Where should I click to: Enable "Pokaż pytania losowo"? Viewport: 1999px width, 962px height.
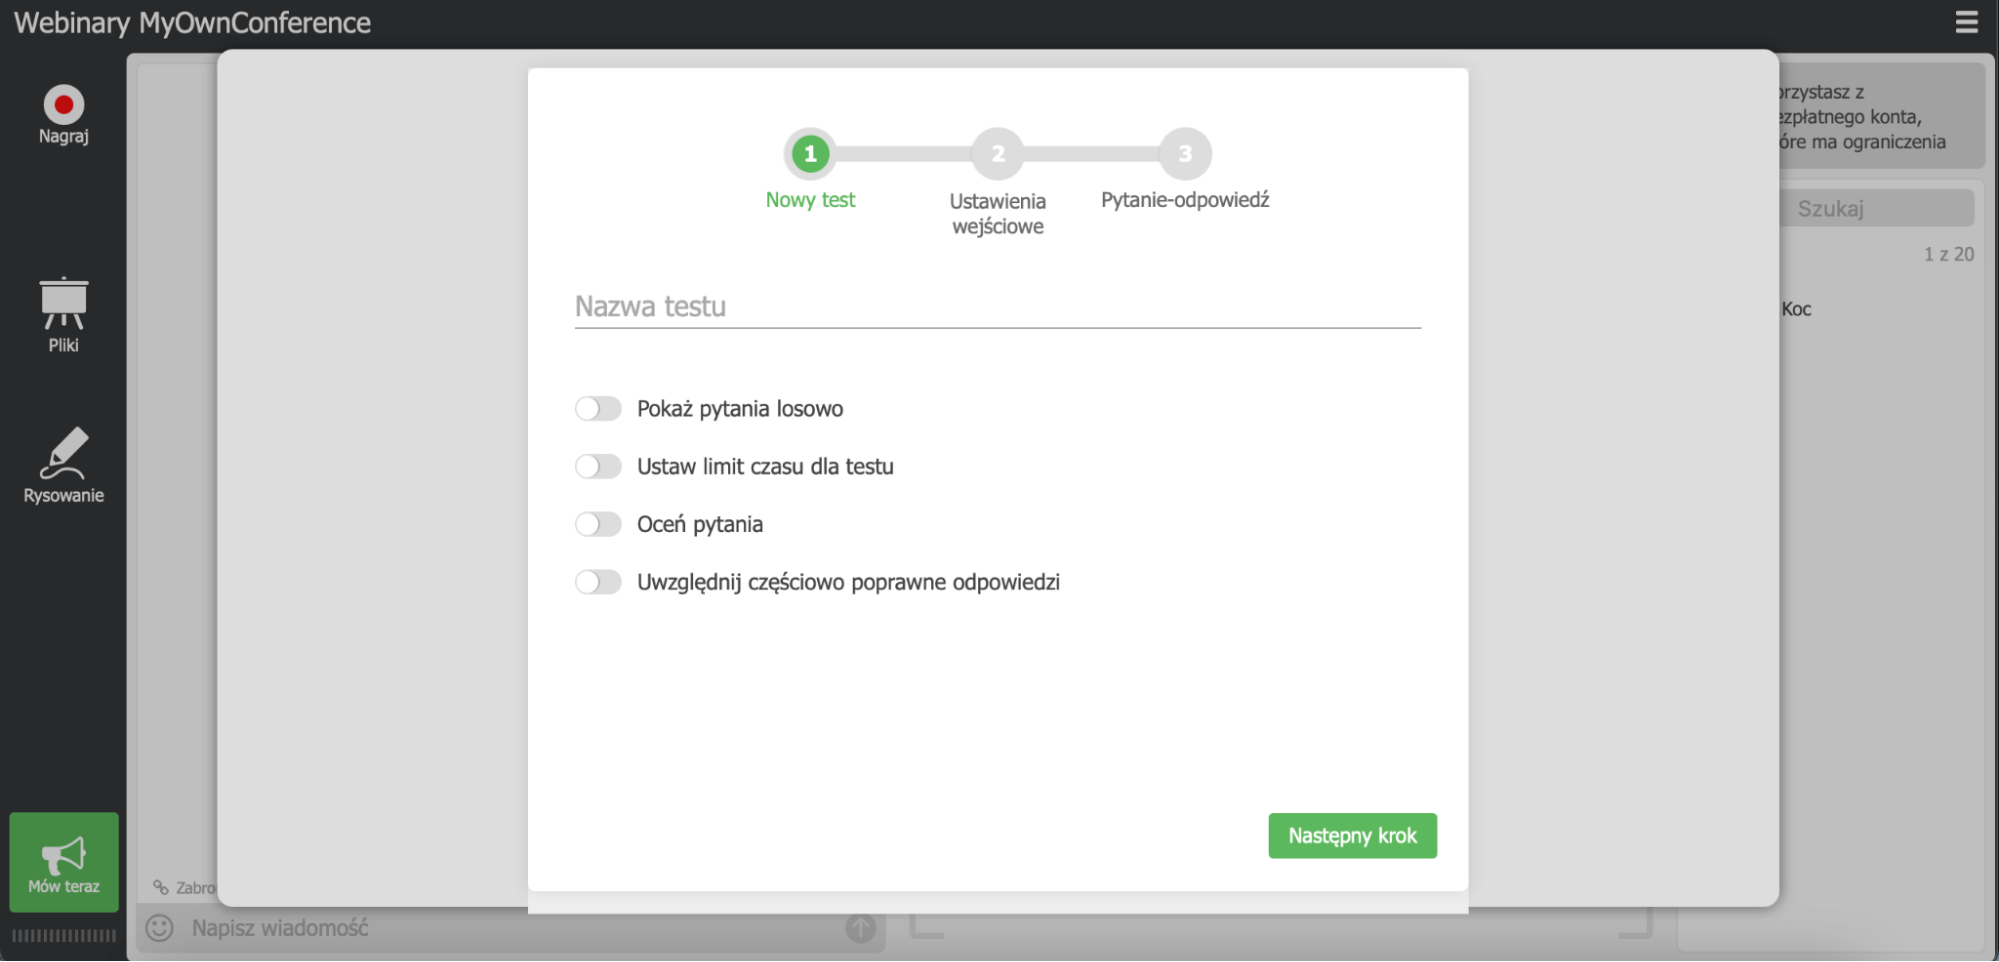[x=598, y=408]
